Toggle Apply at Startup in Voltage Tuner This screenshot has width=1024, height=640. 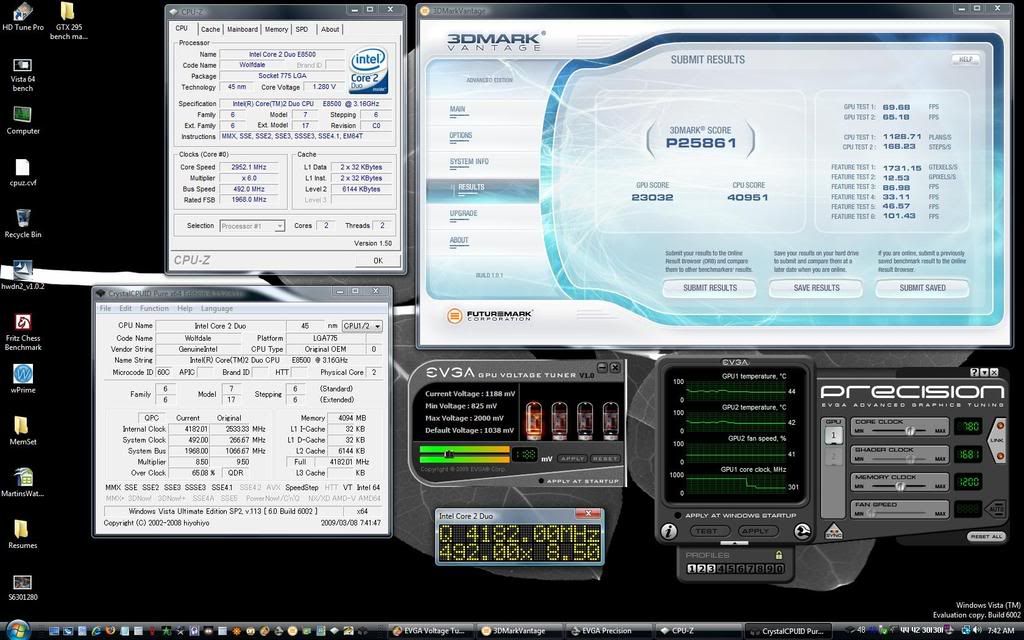pos(541,481)
